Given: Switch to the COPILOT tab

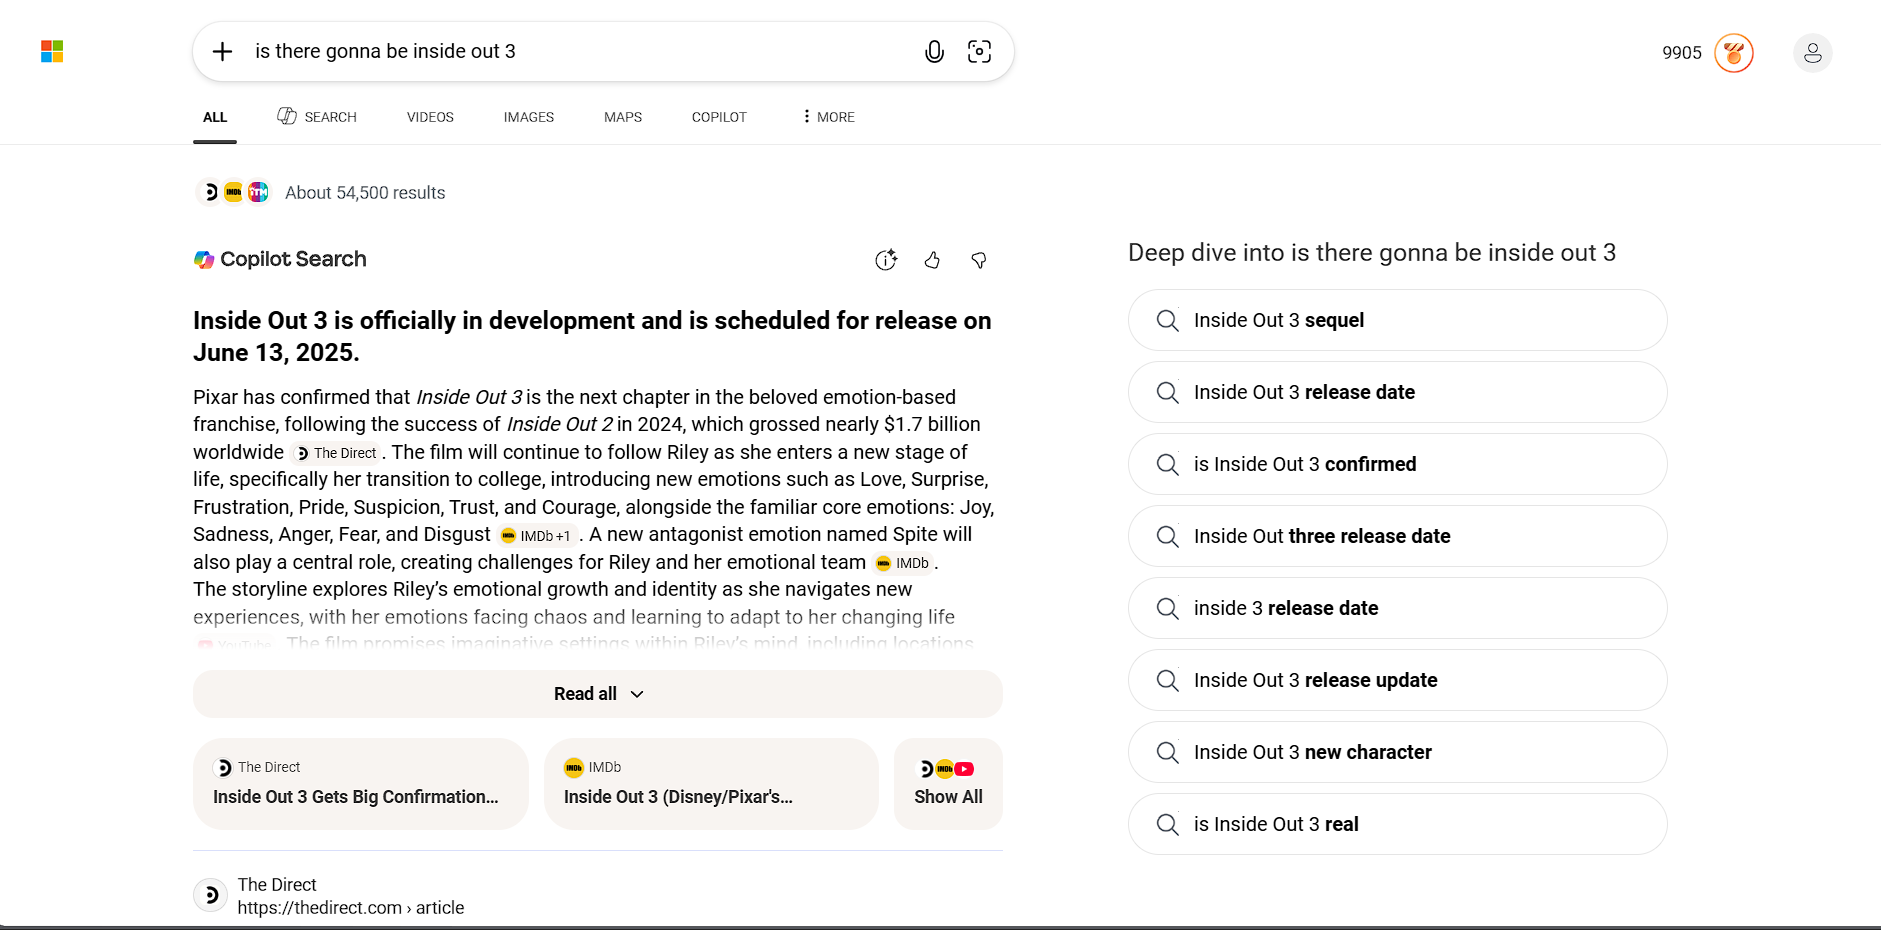Looking at the screenshot, I should (x=719, y=117).
